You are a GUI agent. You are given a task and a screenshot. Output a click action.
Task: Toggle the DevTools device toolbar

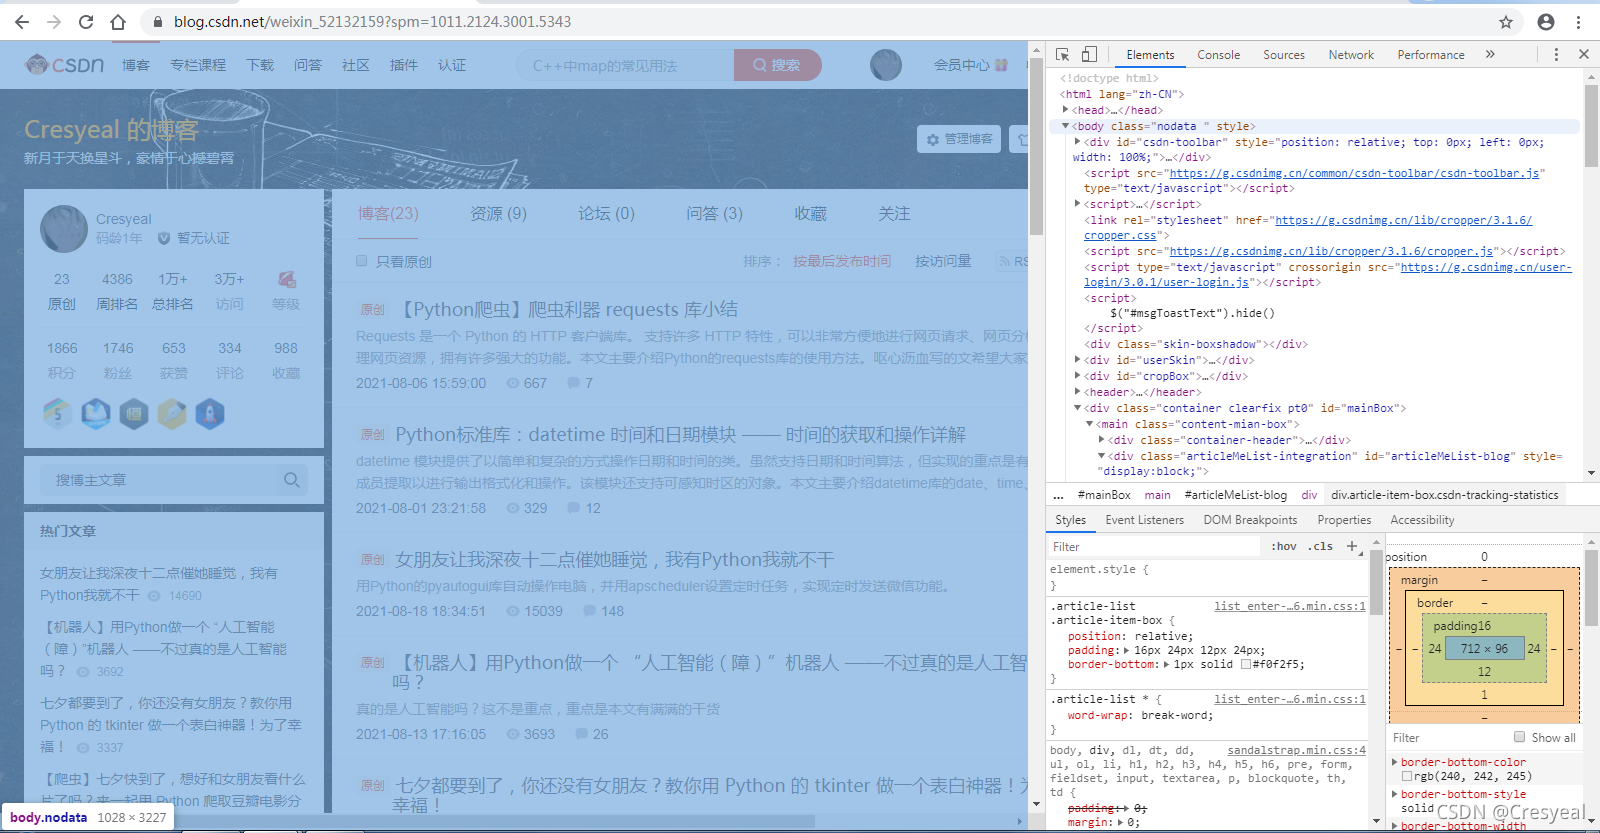[1089, 54]
